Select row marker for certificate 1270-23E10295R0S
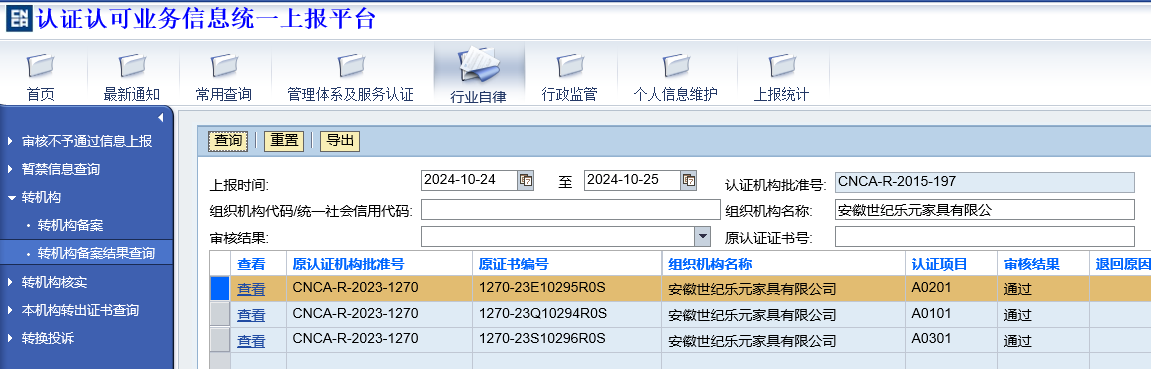 (x=220, y=288)
